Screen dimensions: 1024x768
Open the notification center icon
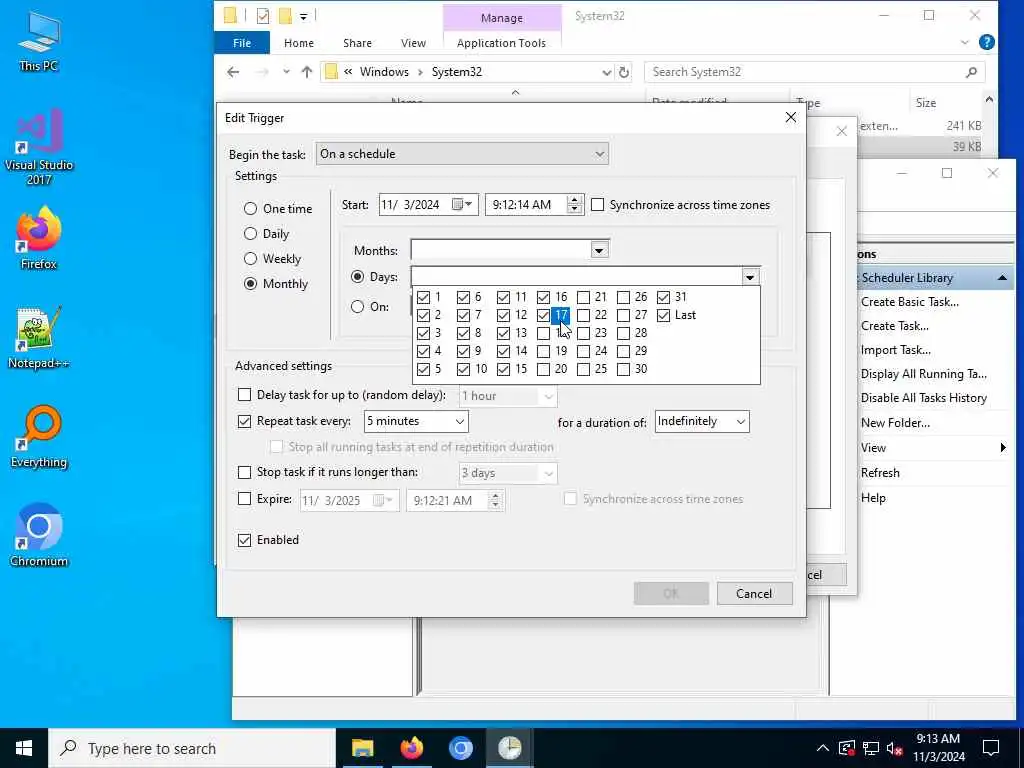click(991, 748)
